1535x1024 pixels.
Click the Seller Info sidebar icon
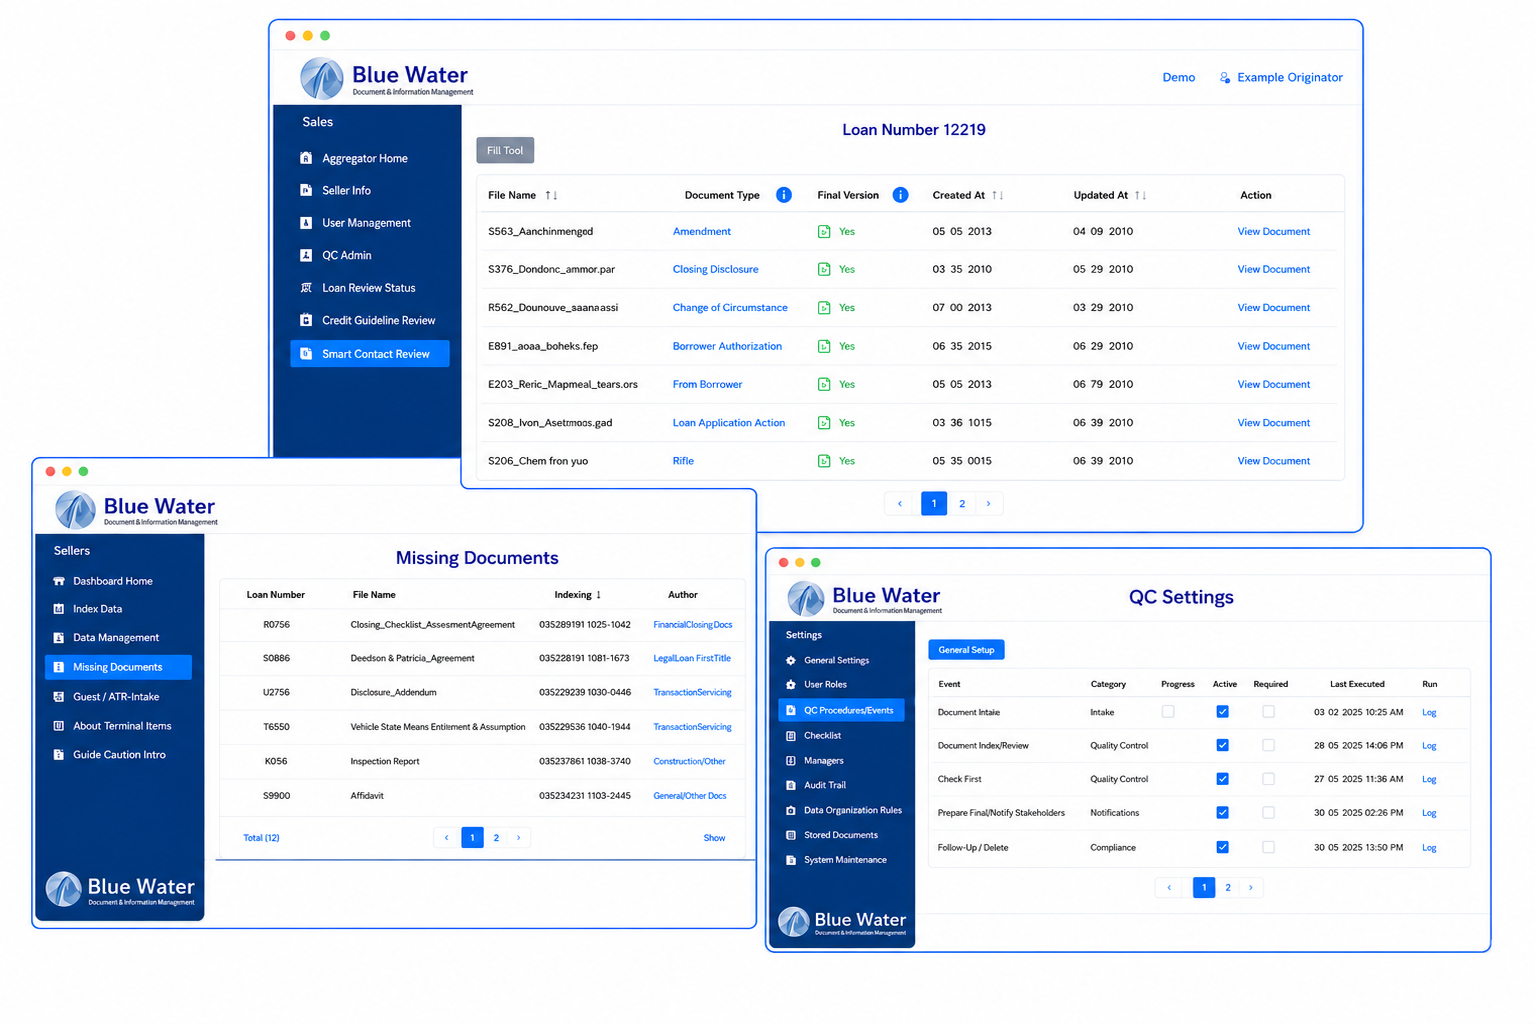click(x=306, y=190)
